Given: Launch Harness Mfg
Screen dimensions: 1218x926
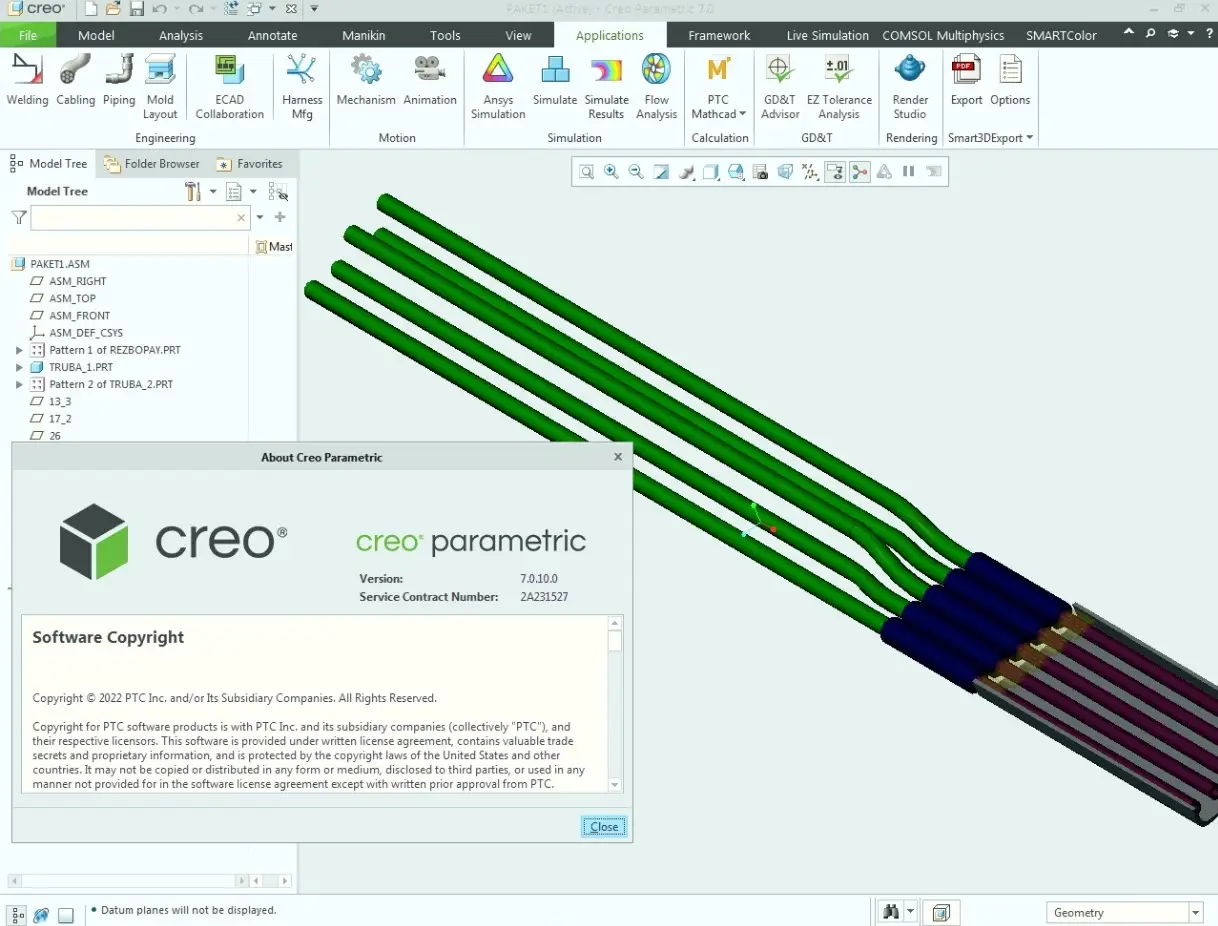Looking at the screenshot, I should click(x=302, y=87).
